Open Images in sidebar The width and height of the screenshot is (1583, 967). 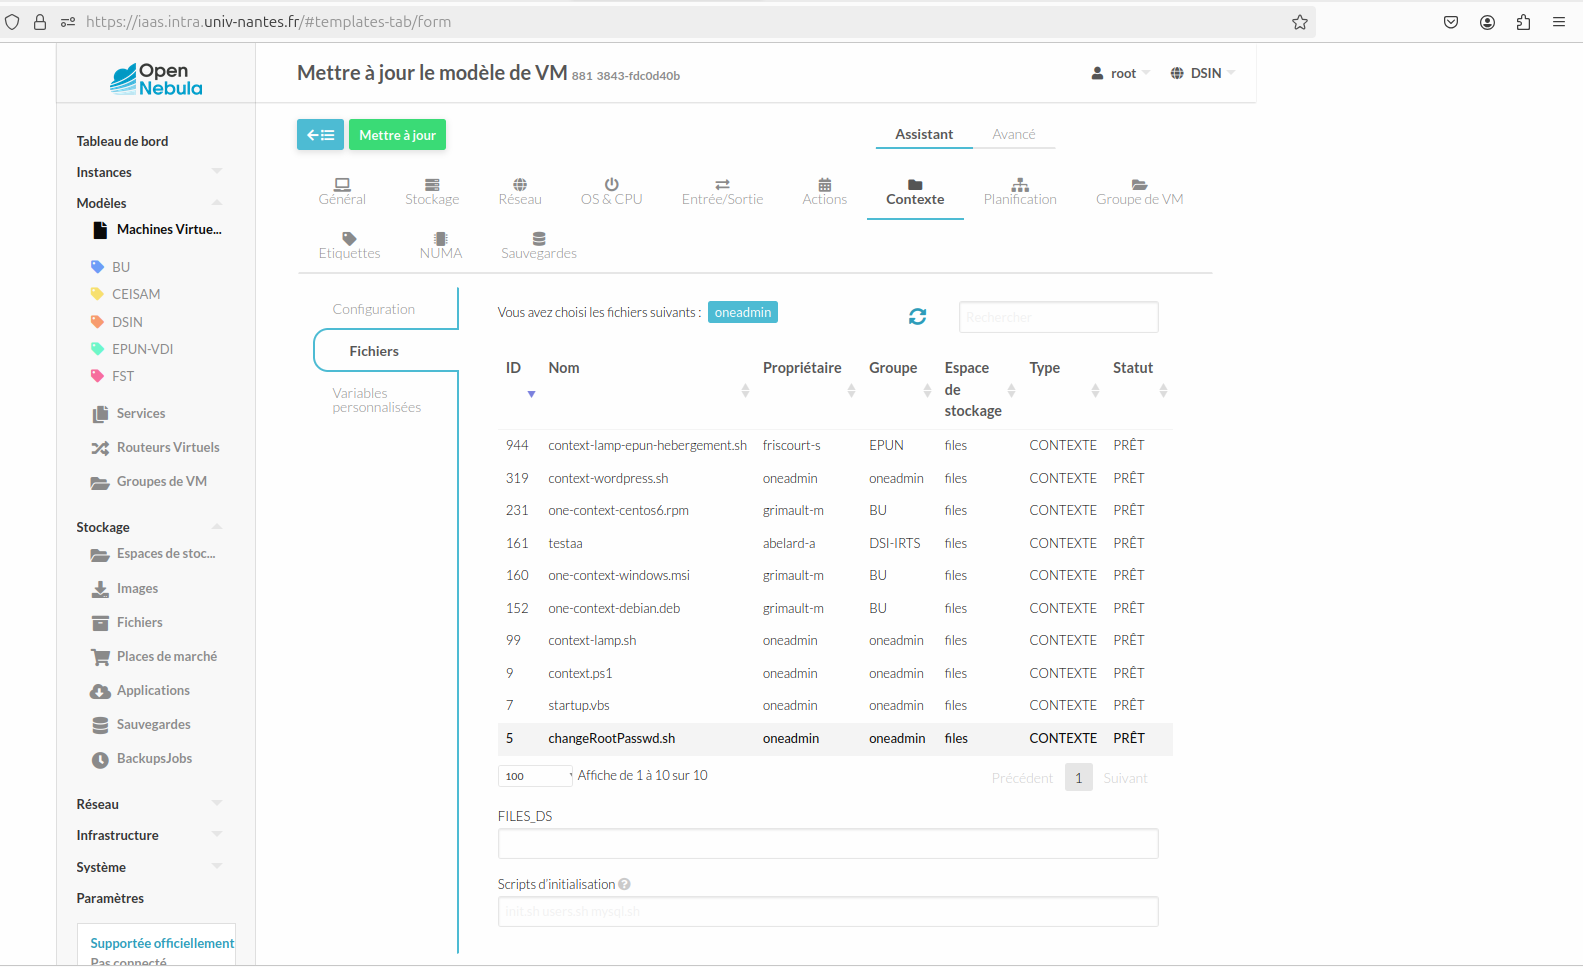[125, 588]
